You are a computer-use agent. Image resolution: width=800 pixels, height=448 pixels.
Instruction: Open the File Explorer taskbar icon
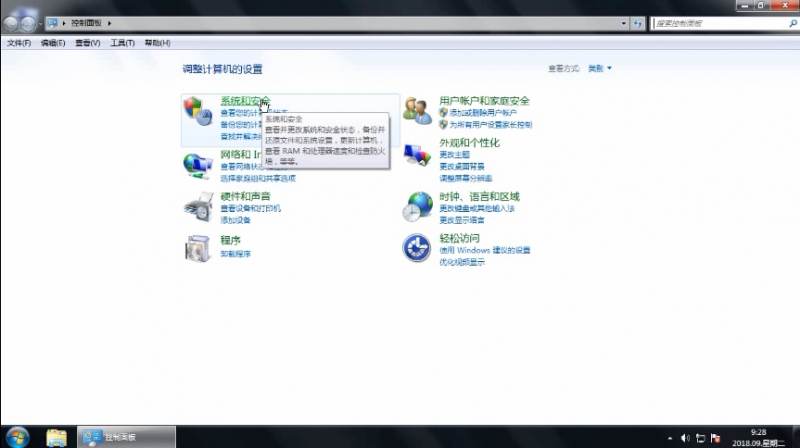click(x=56, y=437)
